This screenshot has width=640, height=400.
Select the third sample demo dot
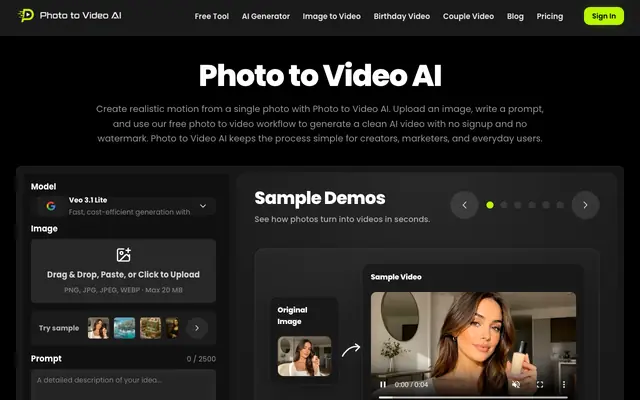pyautogui.click(x=518, y=205)
